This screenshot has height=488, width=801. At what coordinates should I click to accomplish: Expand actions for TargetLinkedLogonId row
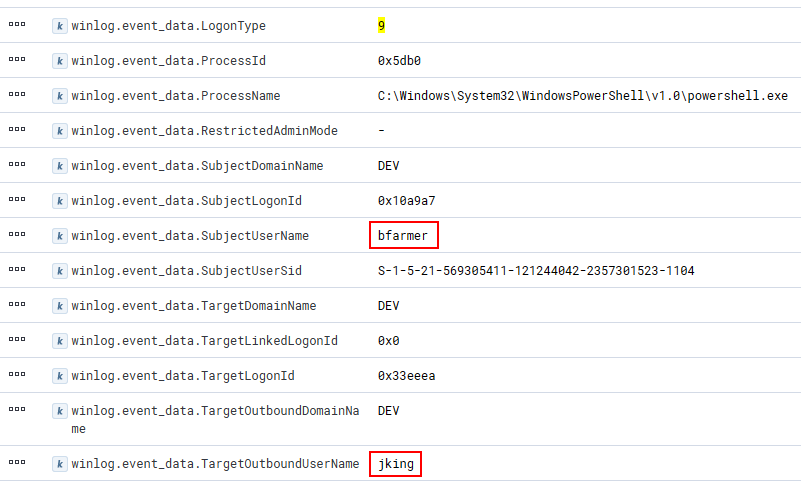(16, 340)
